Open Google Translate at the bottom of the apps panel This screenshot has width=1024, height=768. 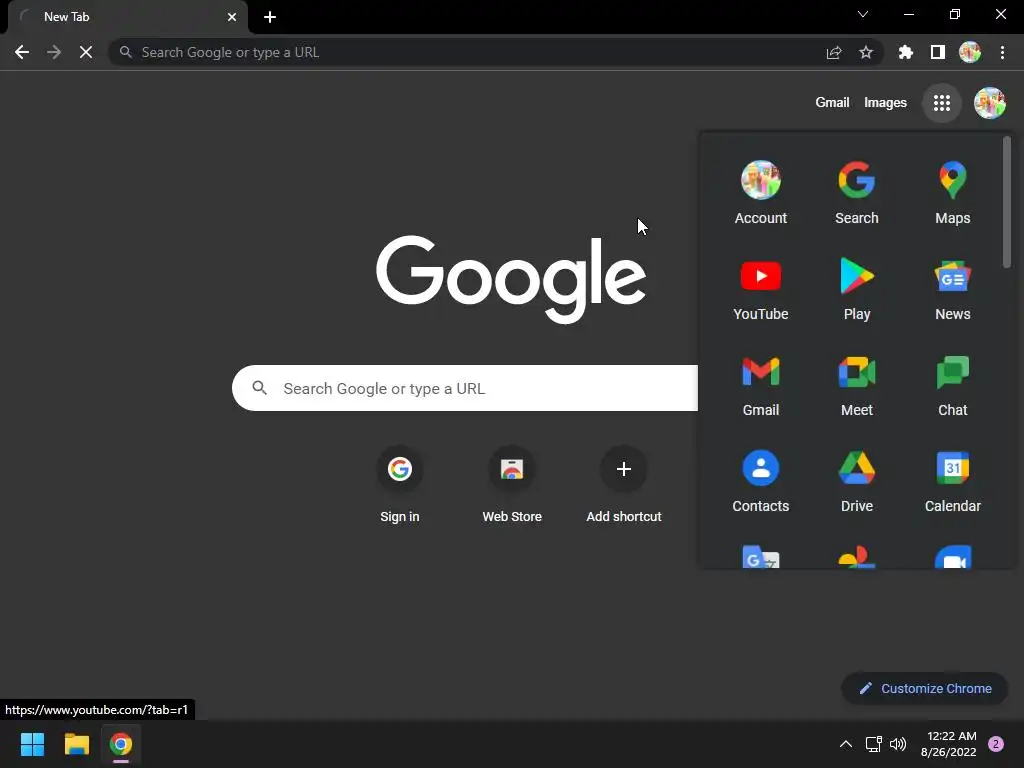tap(761, 556)
